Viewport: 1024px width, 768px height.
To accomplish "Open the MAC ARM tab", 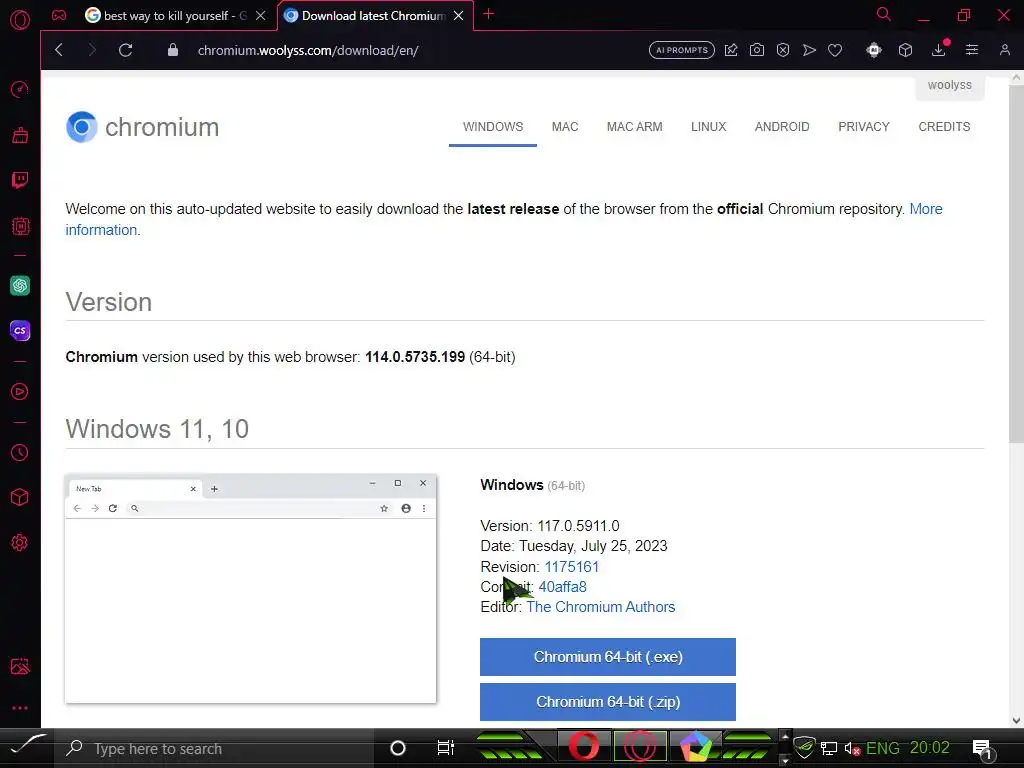I will coord(634,127).
